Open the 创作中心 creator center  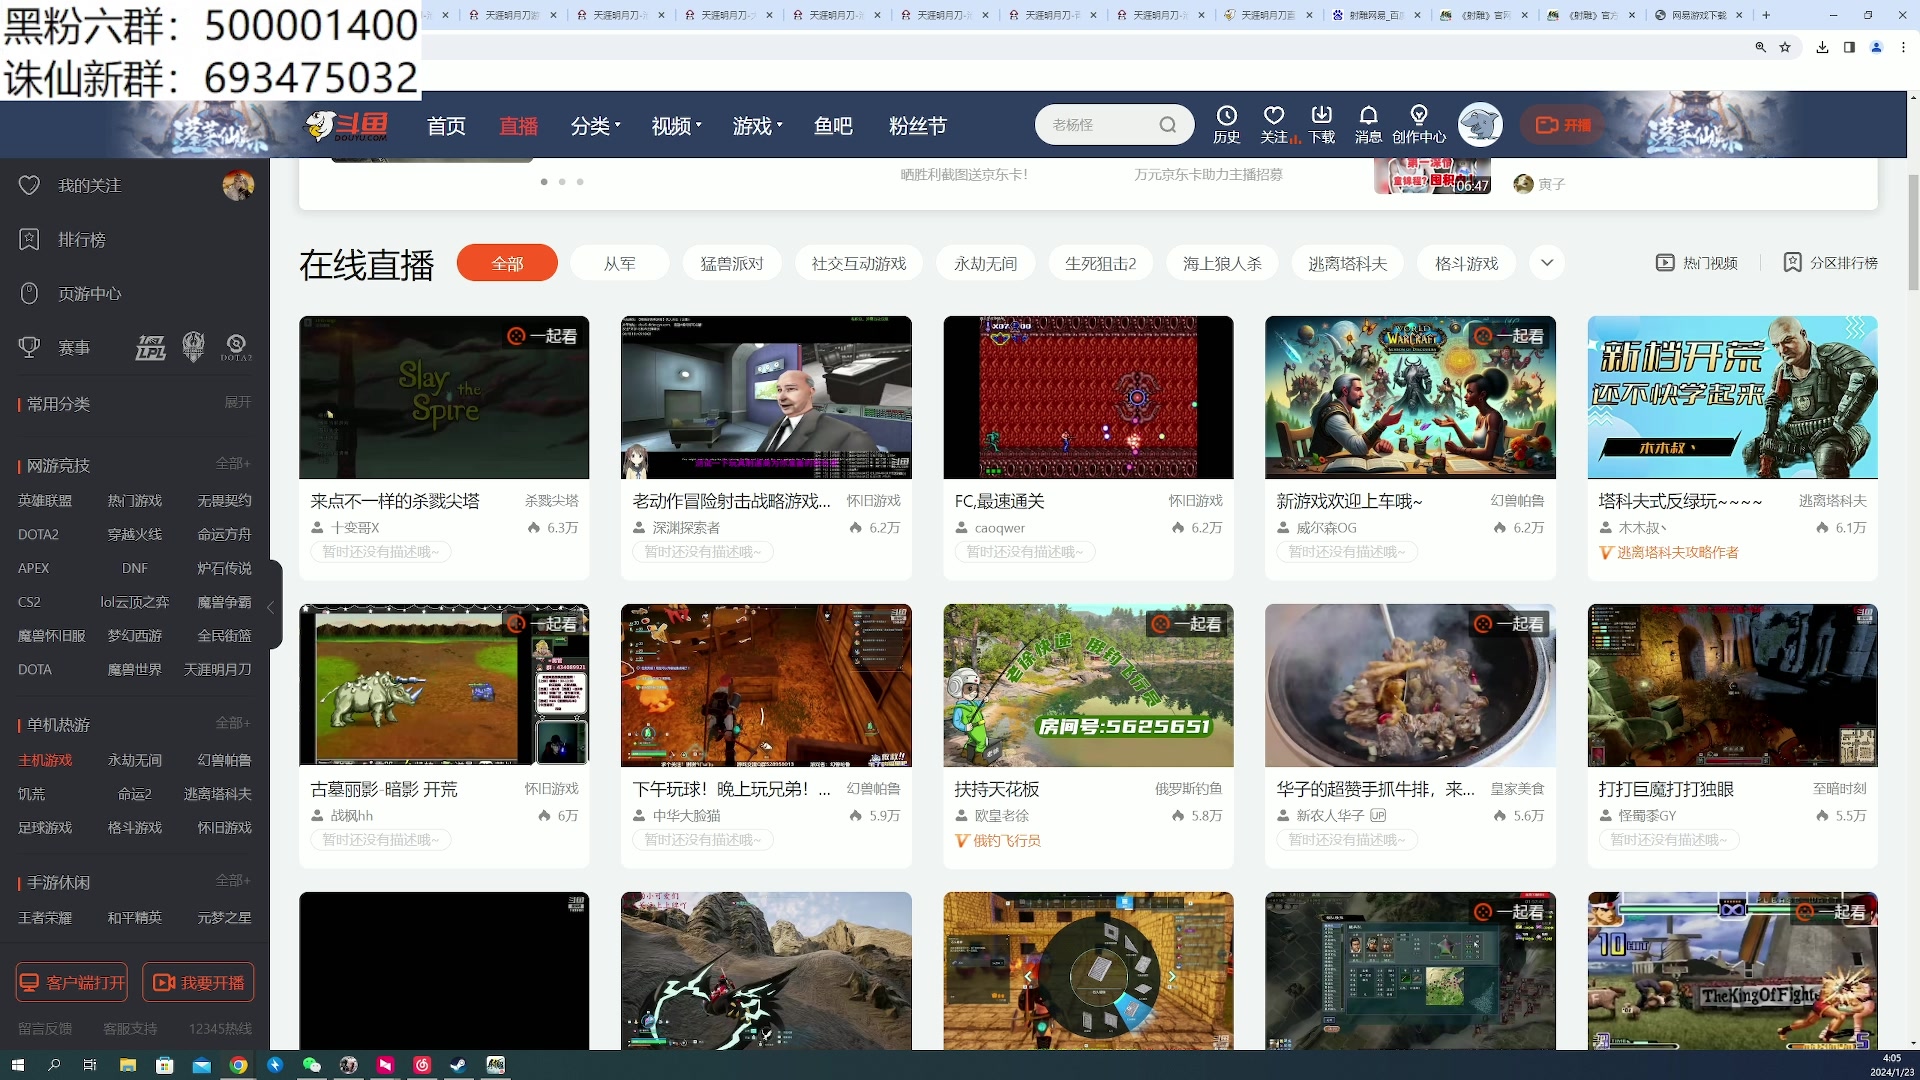(x=1419, y=123)
